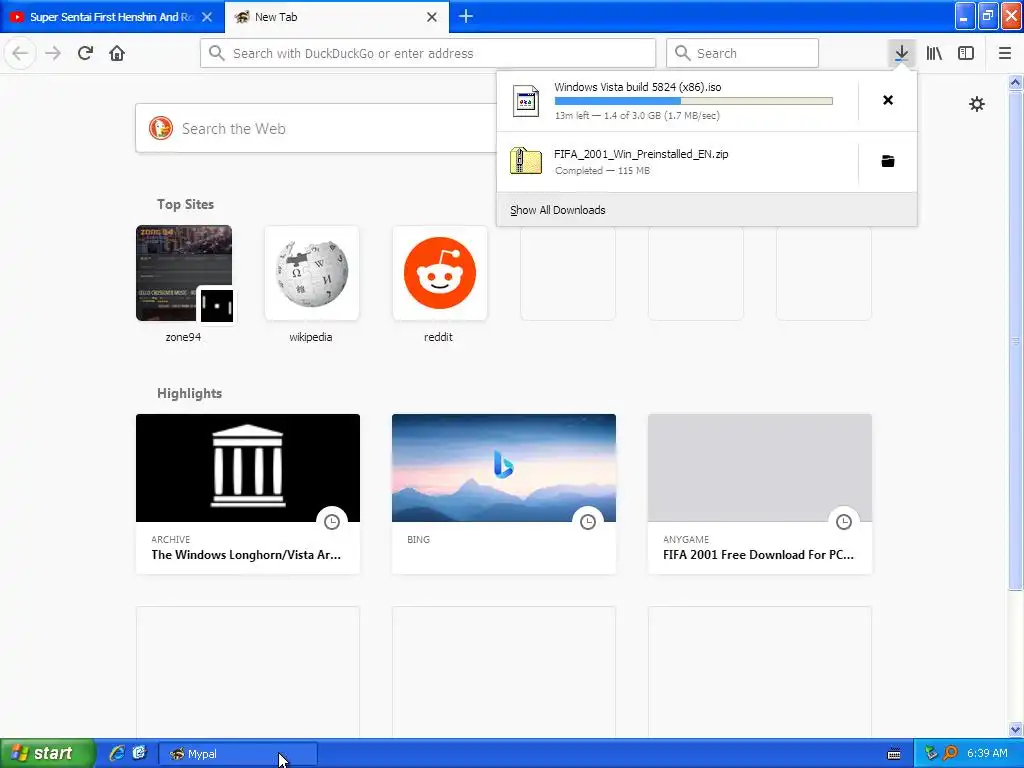Show All Downloads

tap(558, 210)
